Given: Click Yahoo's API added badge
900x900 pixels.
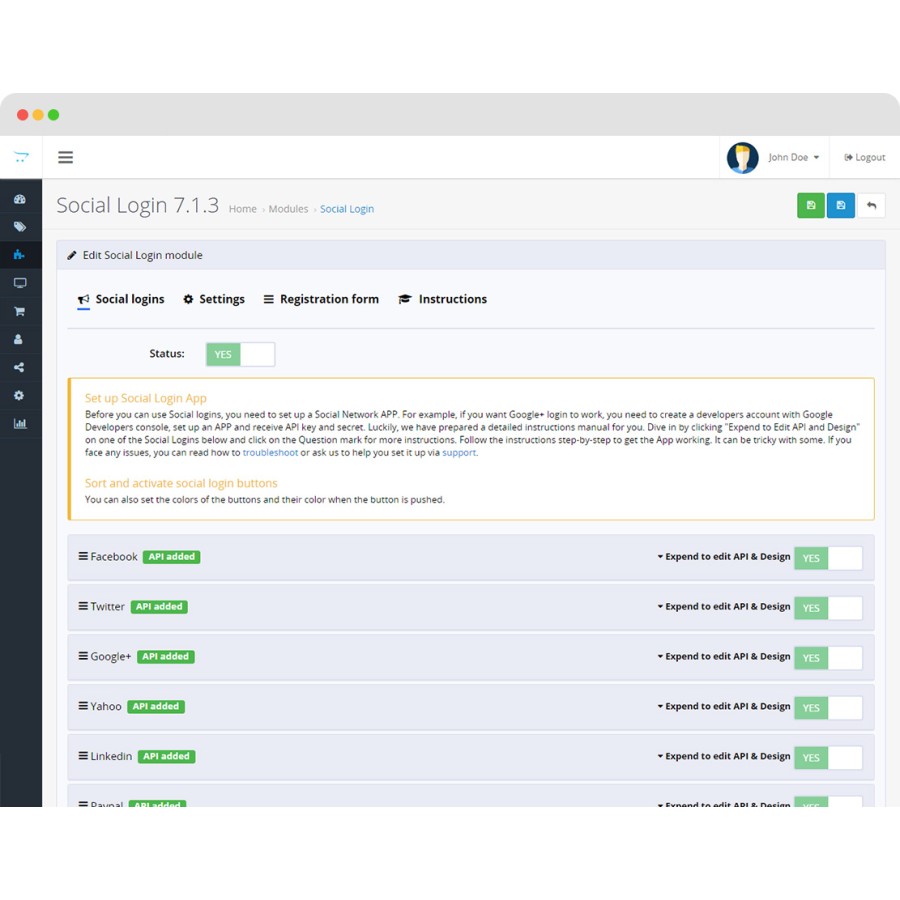Looking at the screenshot, I should (x=156, y=707).
